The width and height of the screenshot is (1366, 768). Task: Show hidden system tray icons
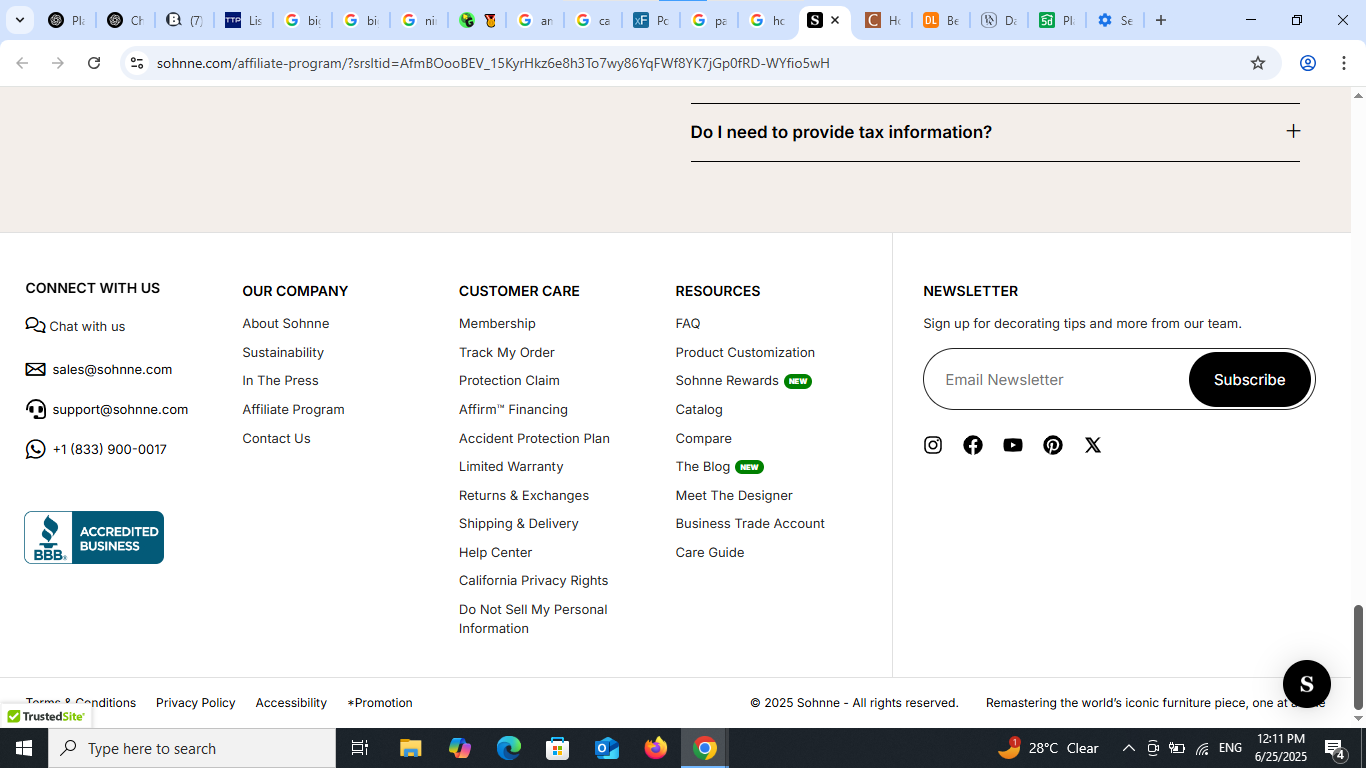[x=1129, y=748]
